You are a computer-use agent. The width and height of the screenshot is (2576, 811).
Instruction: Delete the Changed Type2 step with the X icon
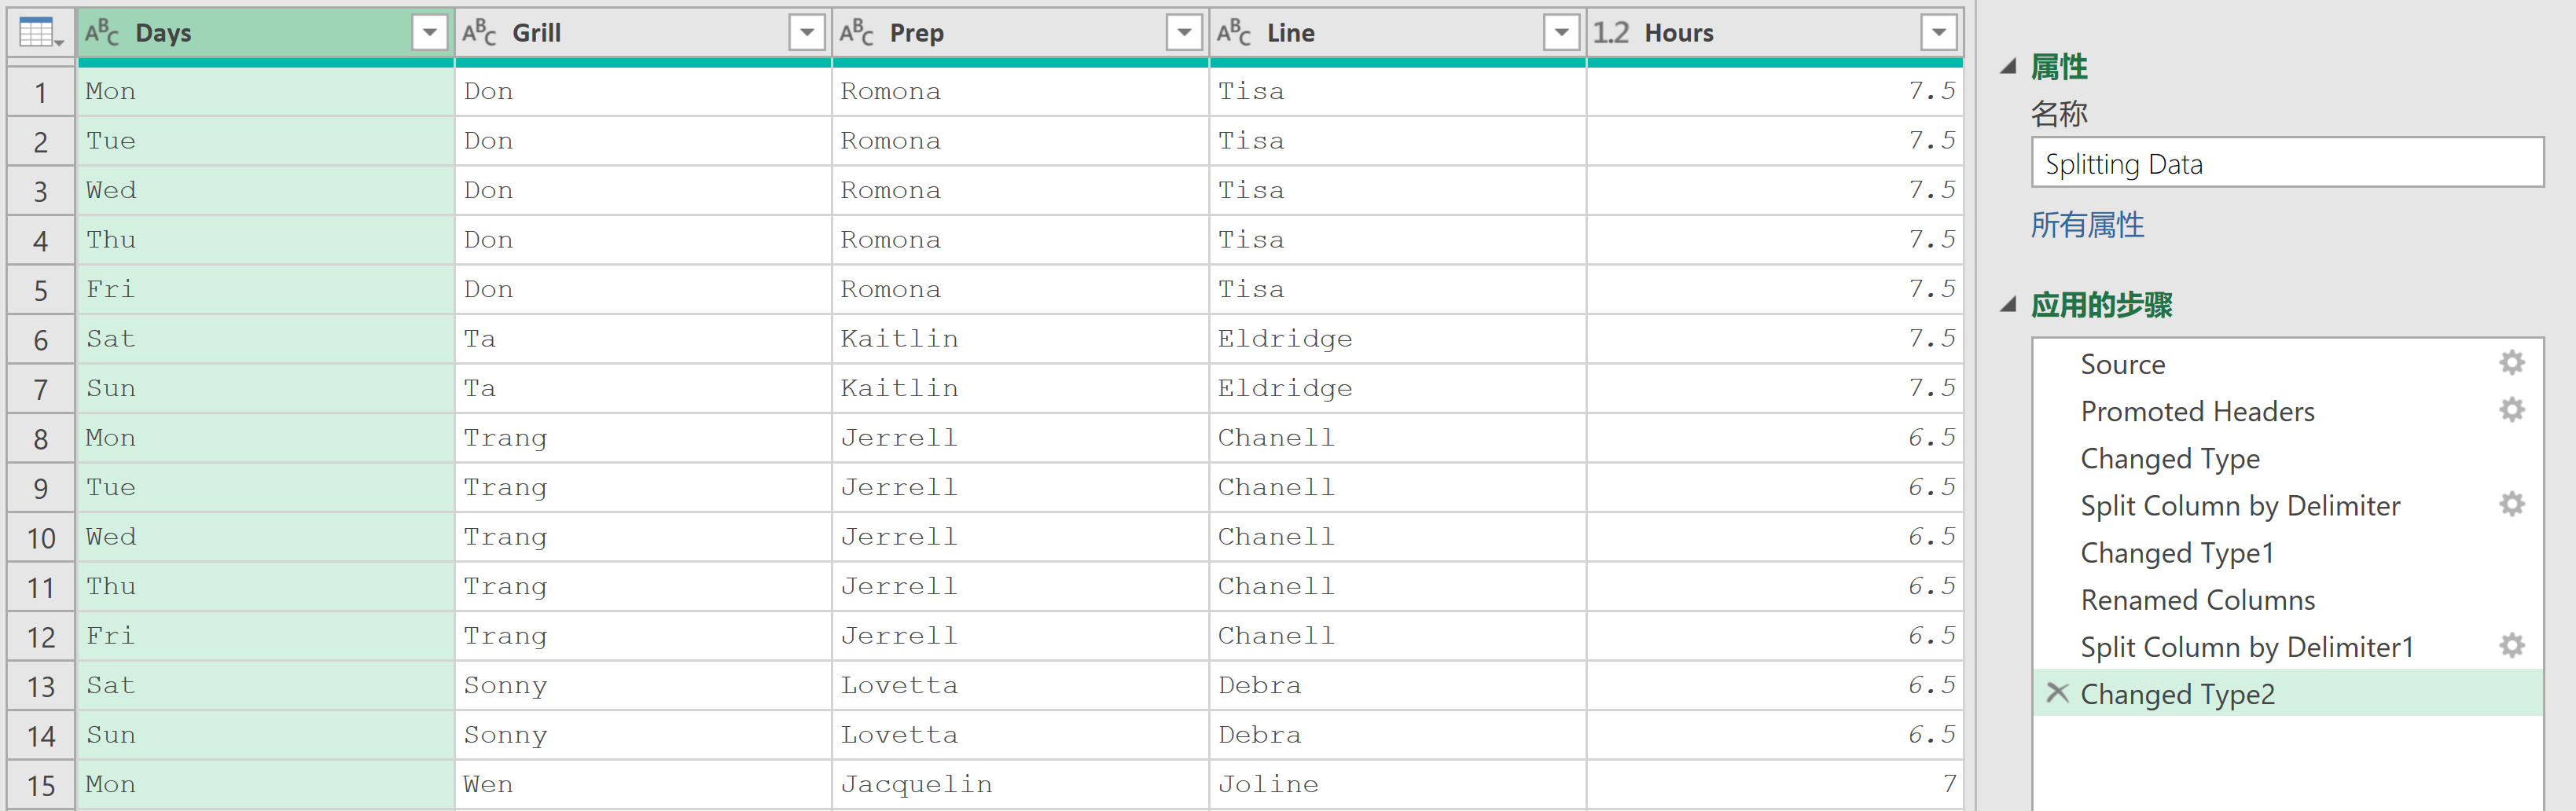pyautogui.click(x=2056, y=692)
